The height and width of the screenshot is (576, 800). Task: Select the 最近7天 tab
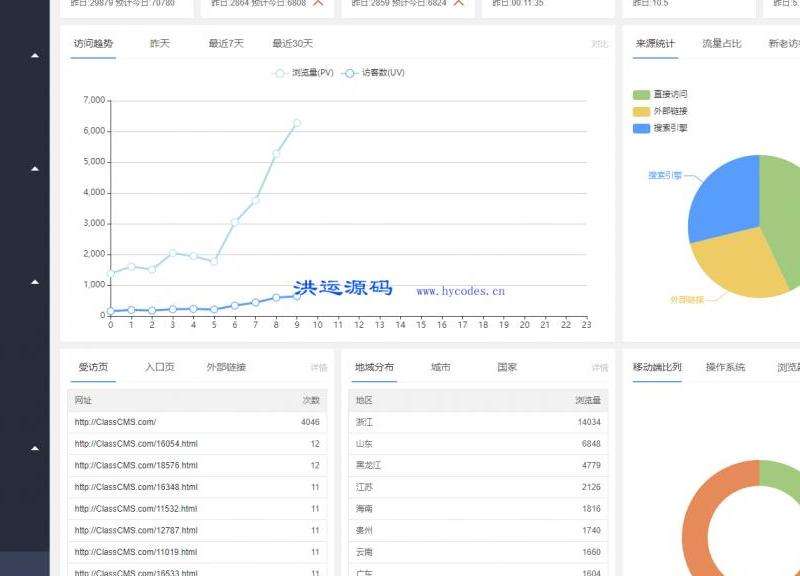[x=226, y=44]
